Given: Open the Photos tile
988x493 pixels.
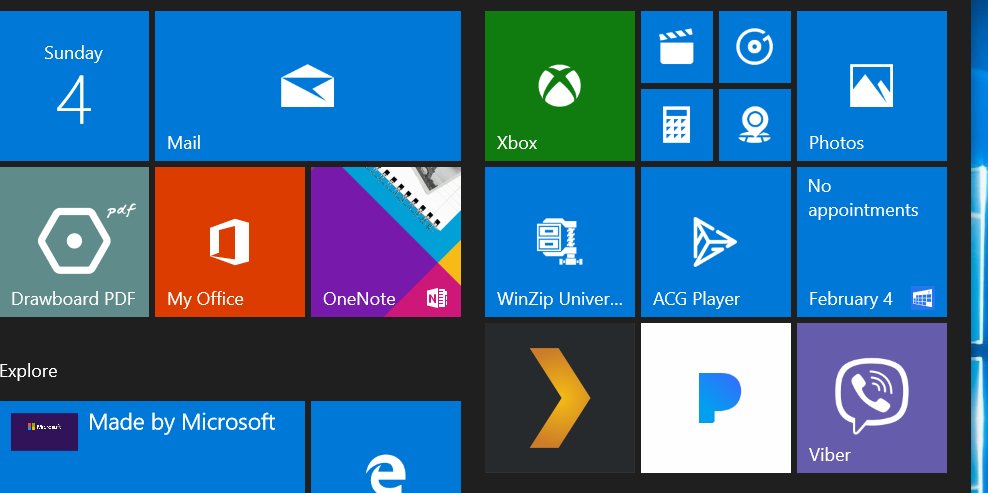Looking at the screenshot, I should coord(871,86).
